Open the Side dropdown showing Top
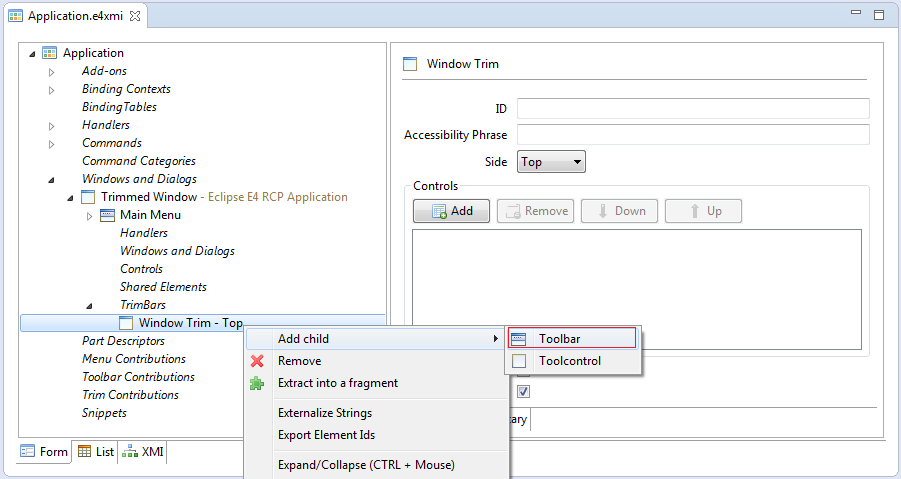Image resolution: width=901 pixels, height=479 pixels. [551, 162]
